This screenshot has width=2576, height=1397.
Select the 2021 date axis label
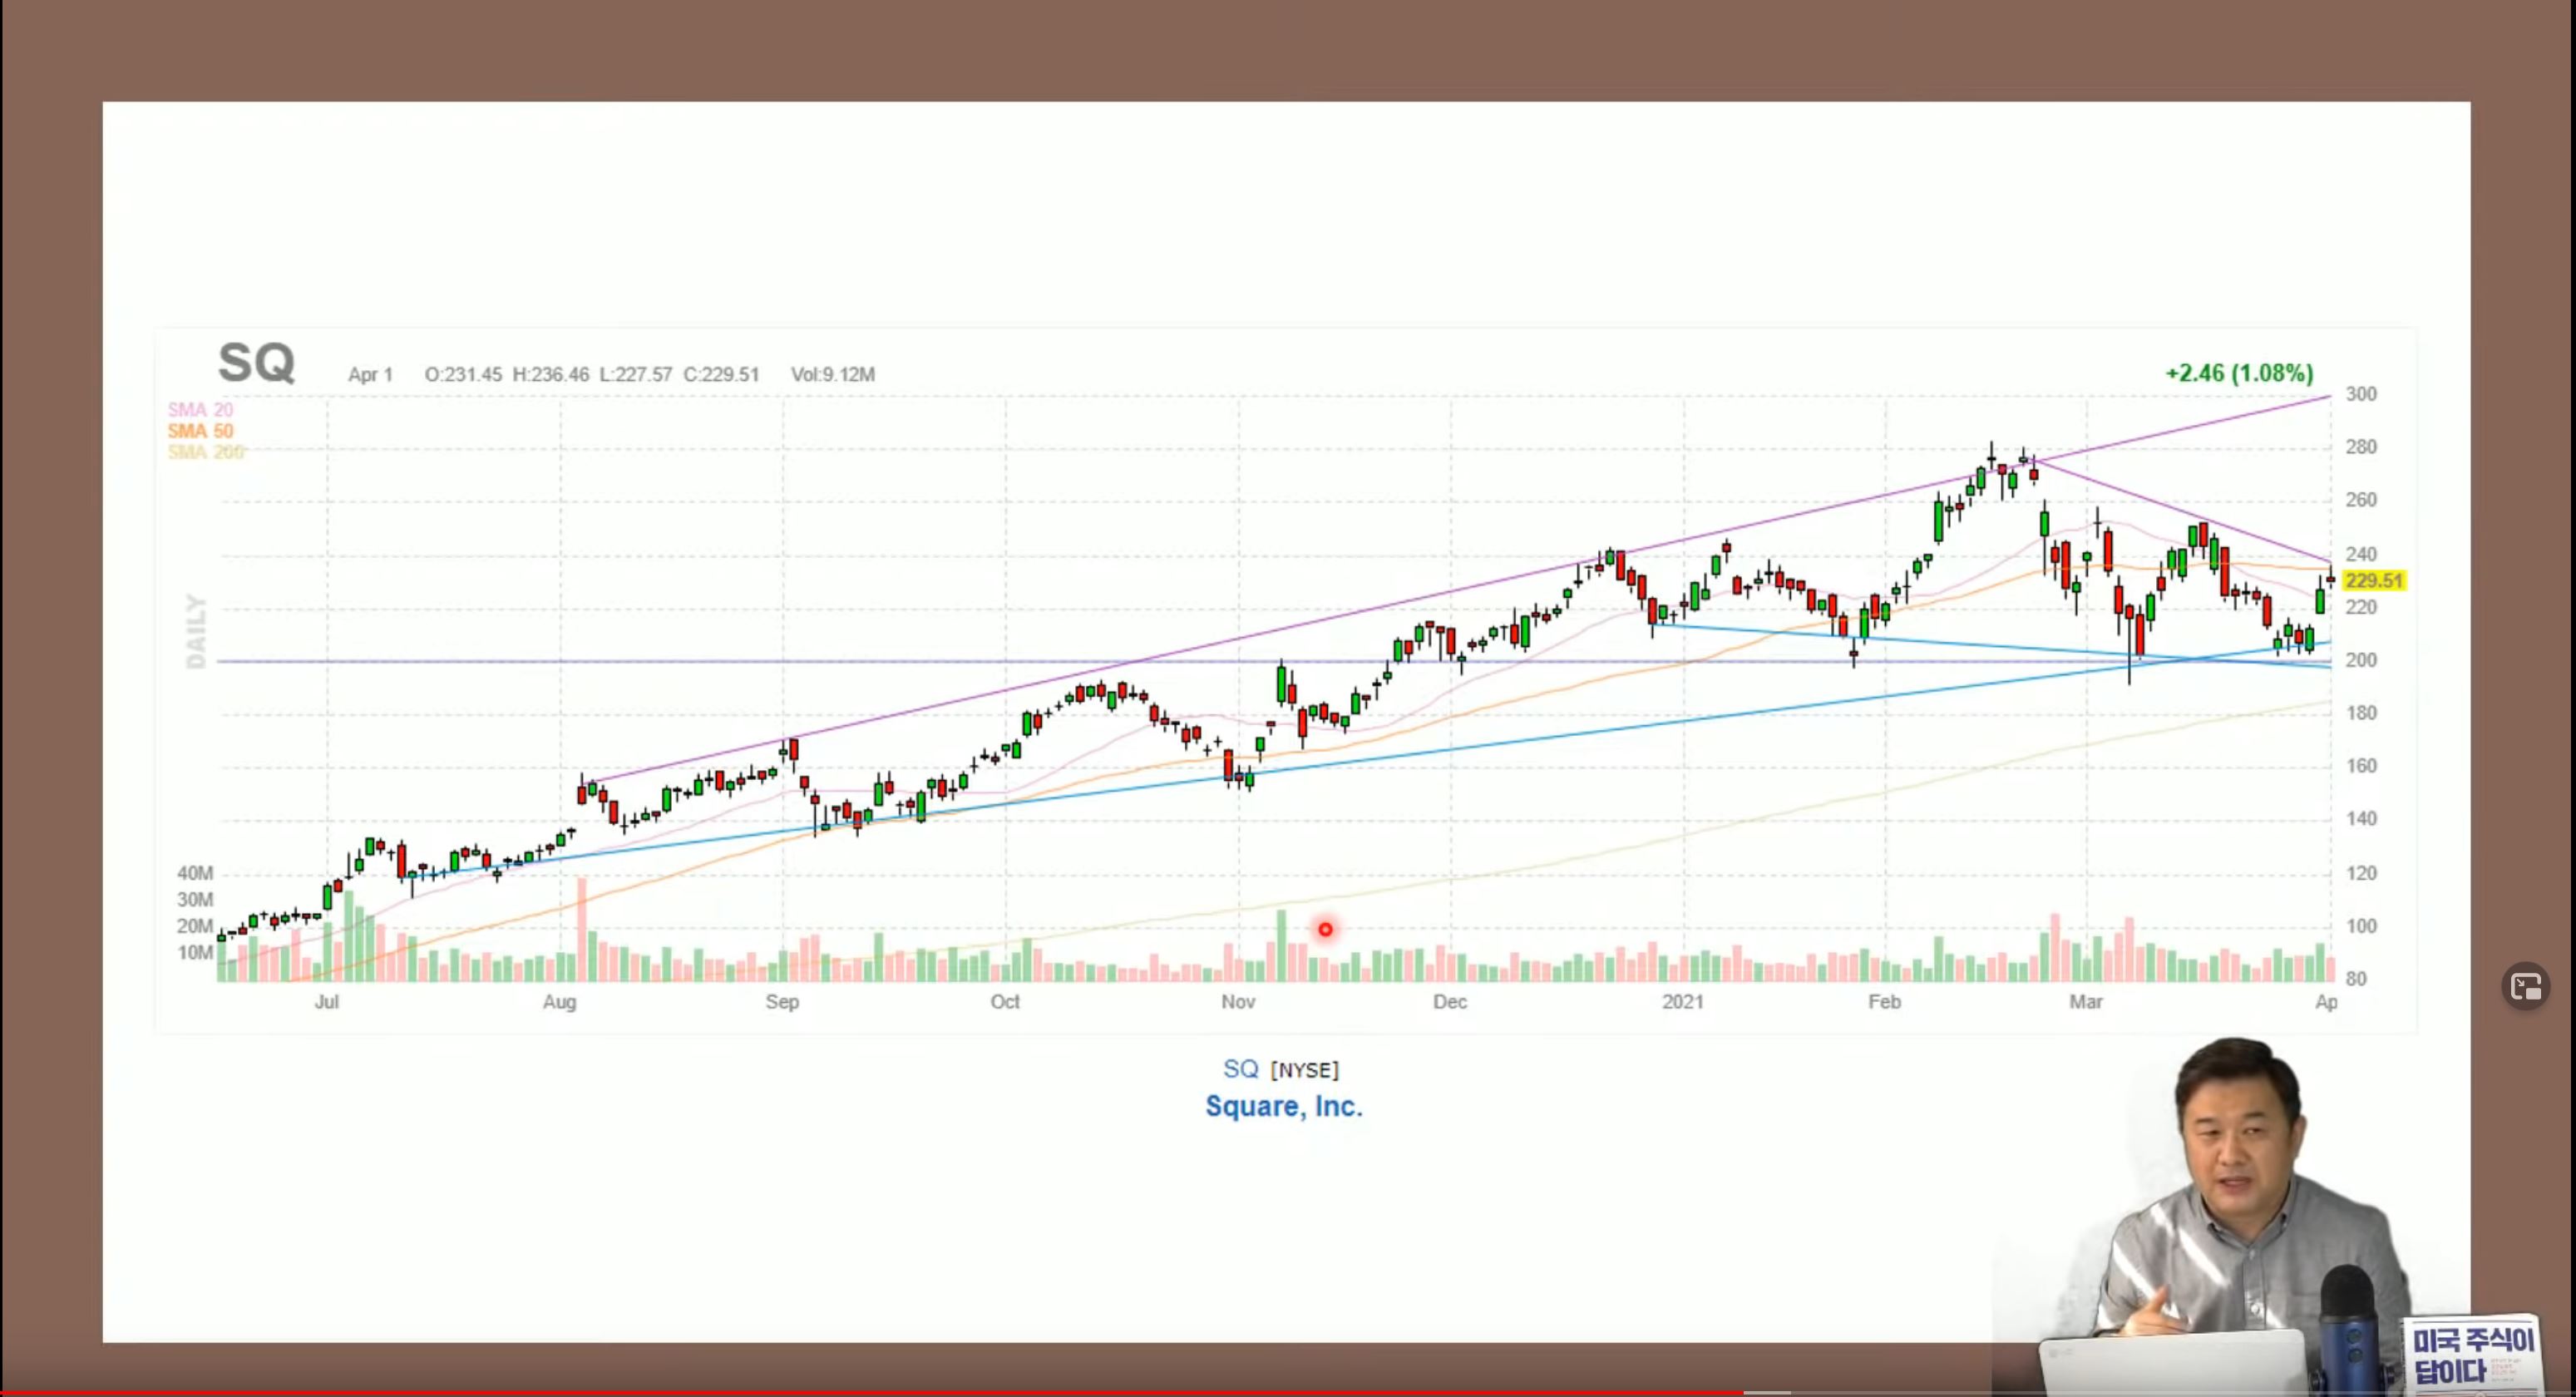[1682, 1002]
